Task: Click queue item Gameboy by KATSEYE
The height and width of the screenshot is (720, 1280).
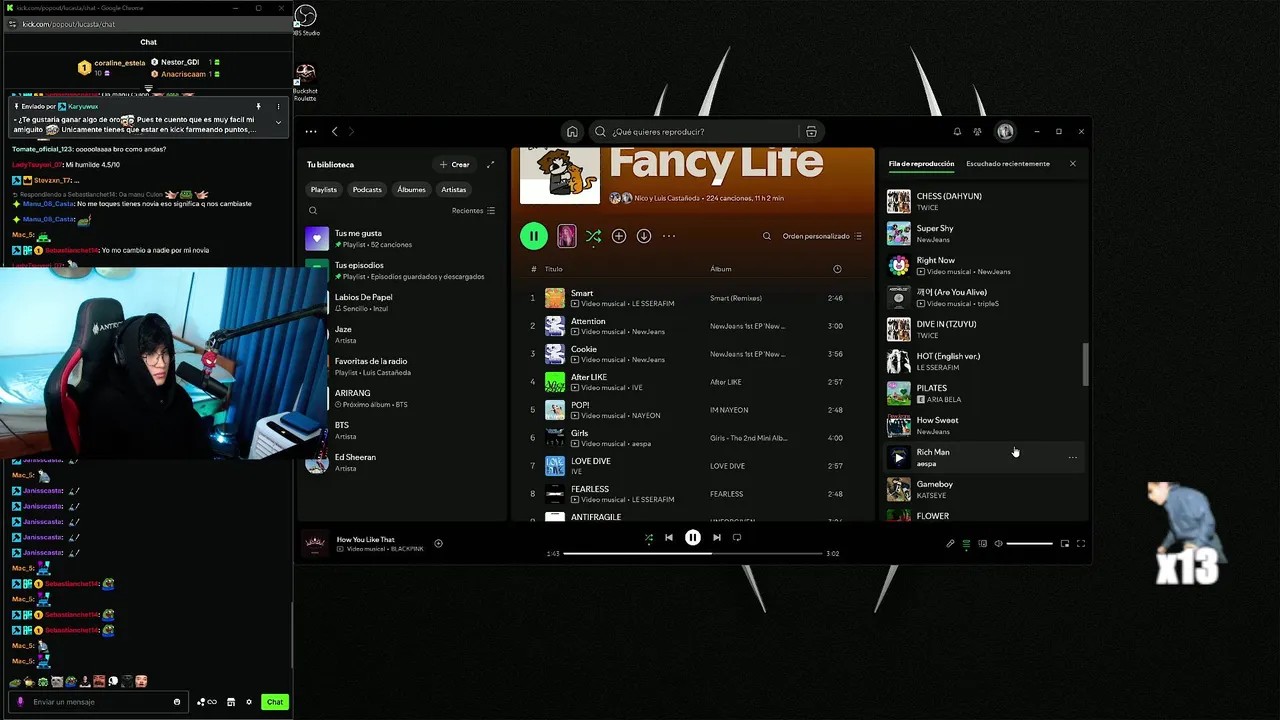Action: 984,489
